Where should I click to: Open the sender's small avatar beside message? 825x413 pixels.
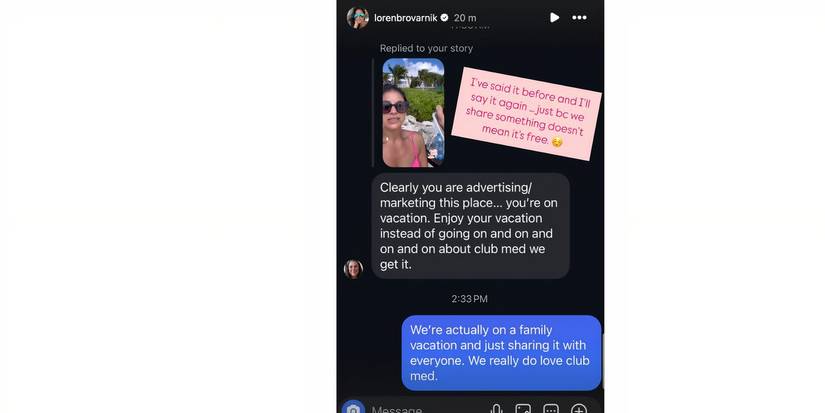coord(353,269)
